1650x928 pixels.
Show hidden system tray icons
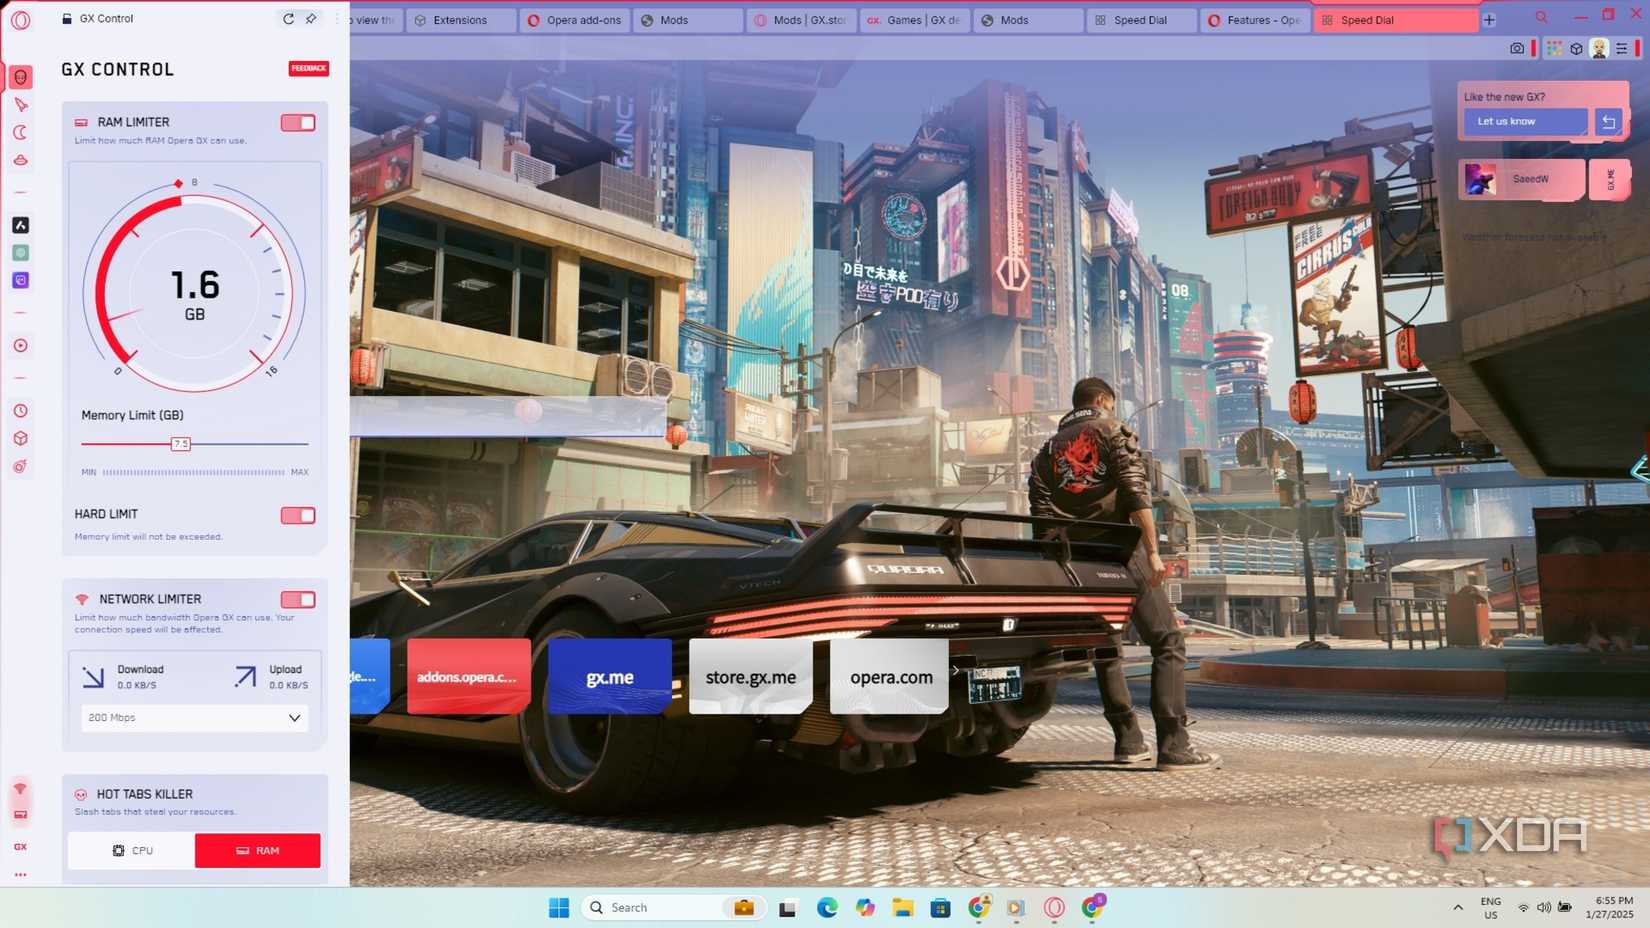1458,908
